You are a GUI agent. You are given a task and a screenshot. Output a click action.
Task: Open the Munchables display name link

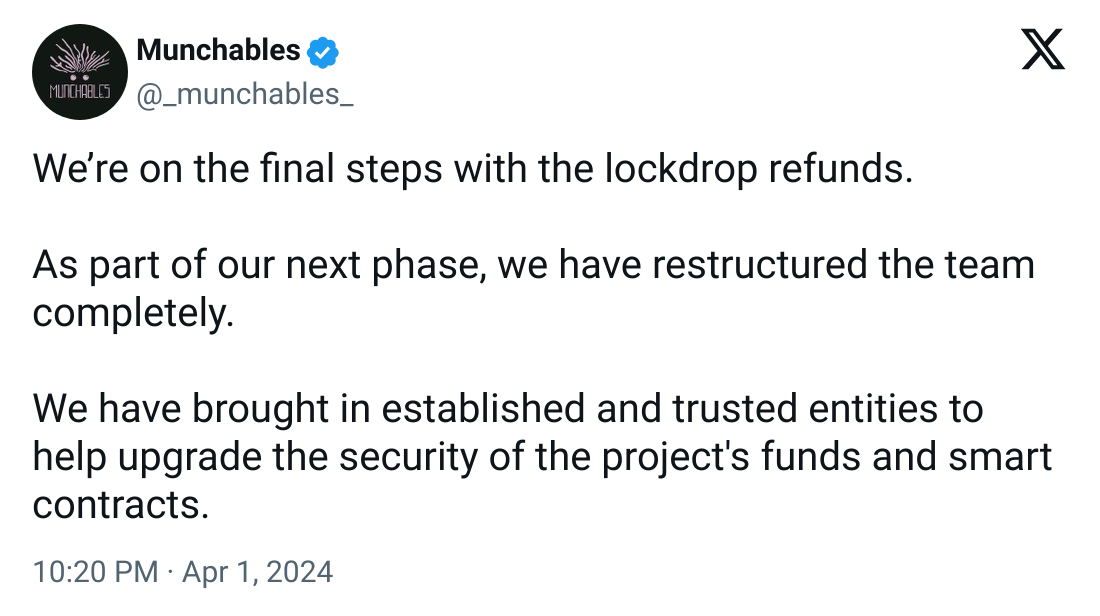218,51
